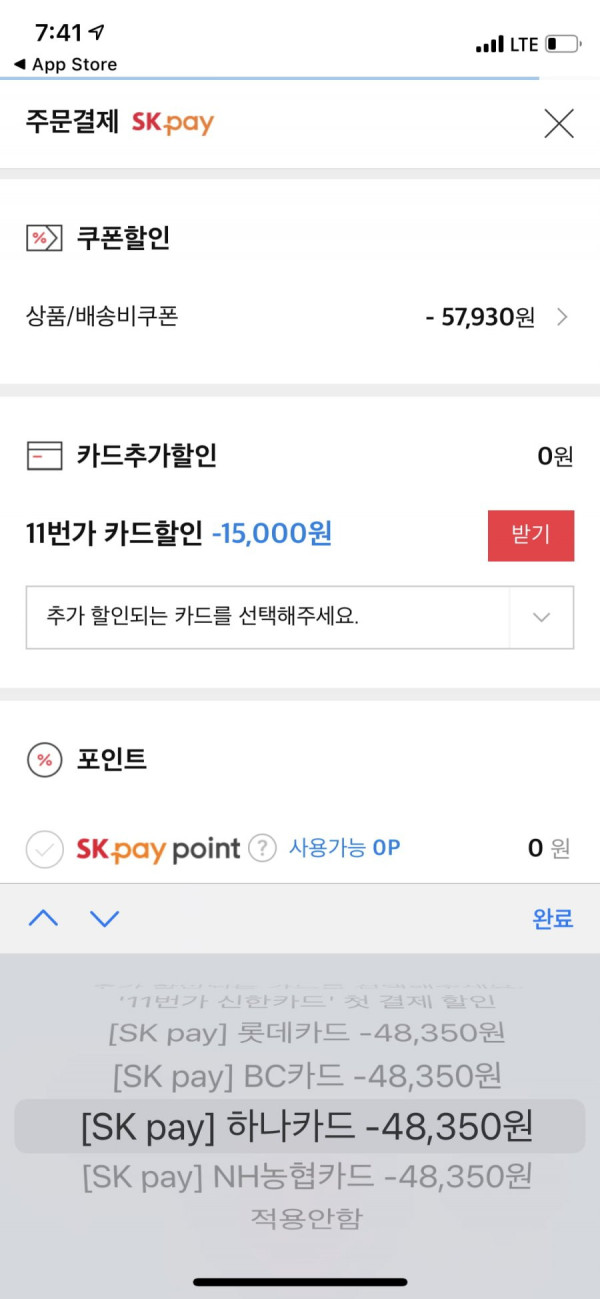Open the coupon details chevron for 57,930원
600x1299 pixels.
point(562,318)
